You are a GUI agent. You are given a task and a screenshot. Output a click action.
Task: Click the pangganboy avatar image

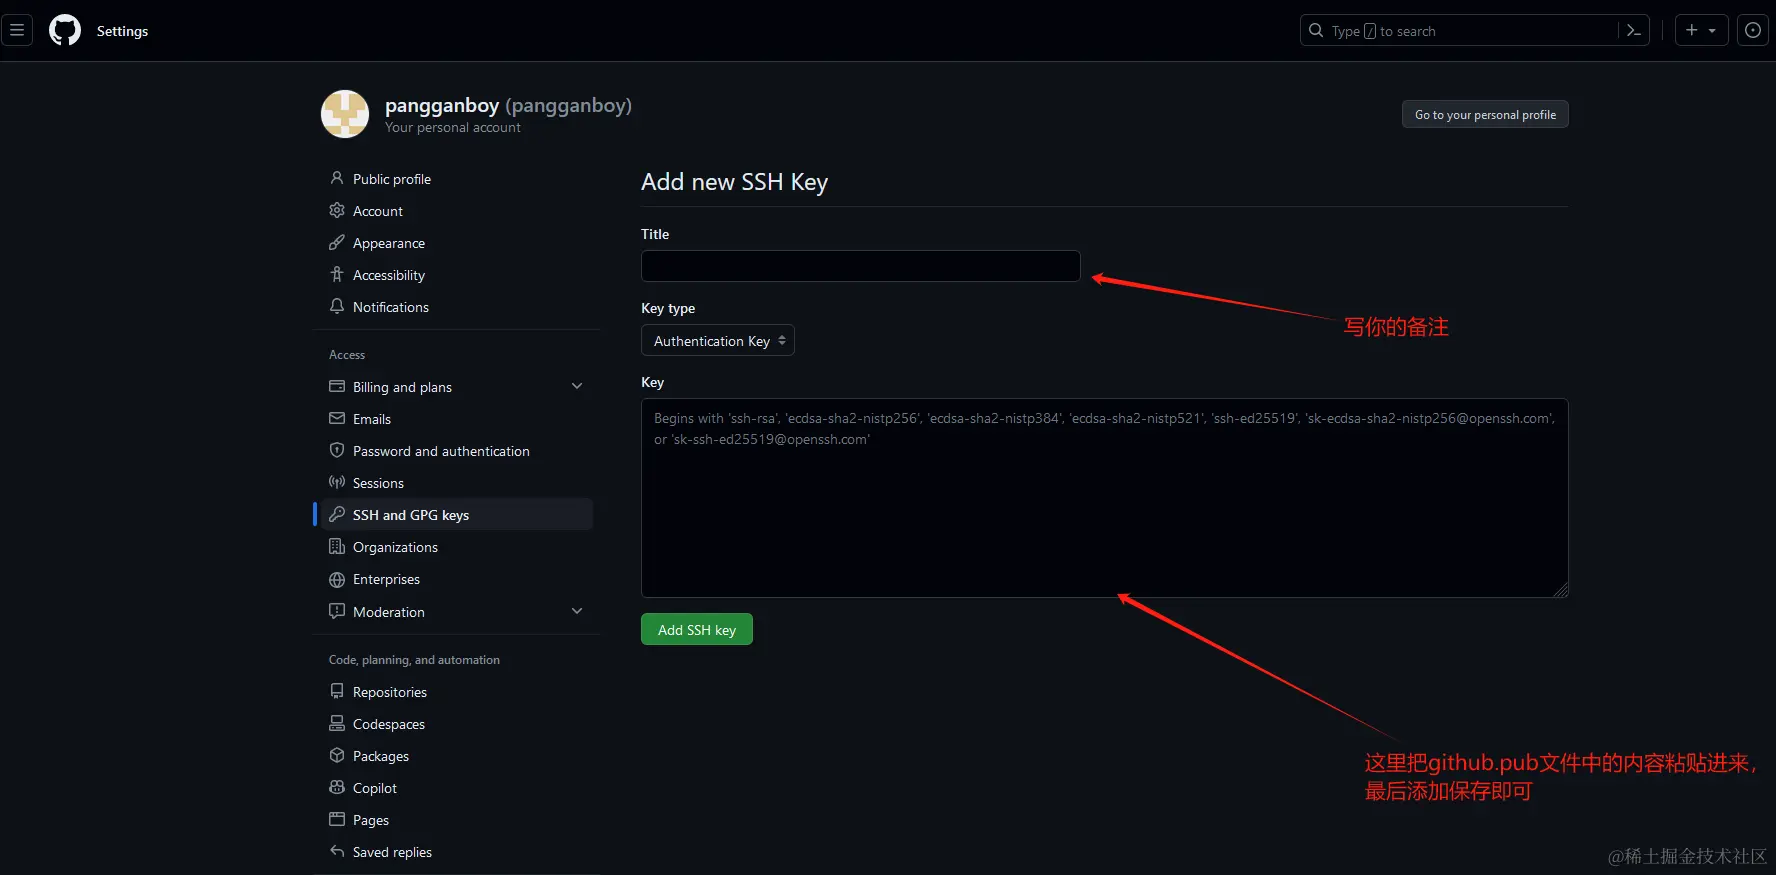click(x=345, y=114)
